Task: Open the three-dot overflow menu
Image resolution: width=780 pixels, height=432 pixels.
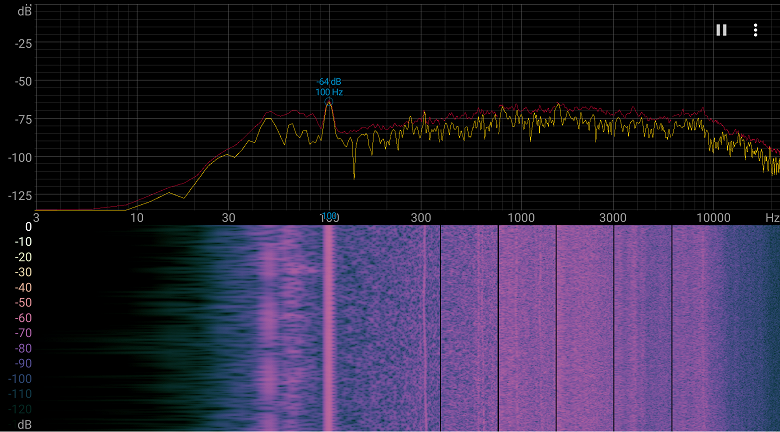Action: pyautogui.click(x=755, y=30)
